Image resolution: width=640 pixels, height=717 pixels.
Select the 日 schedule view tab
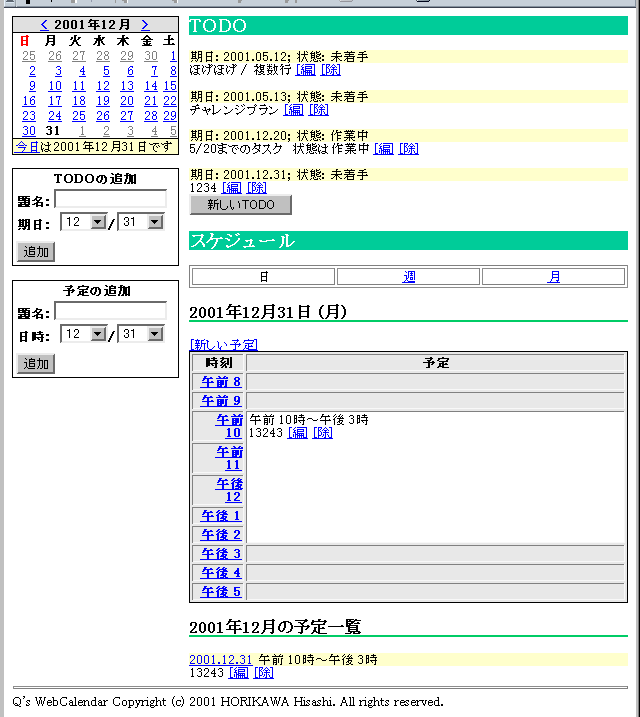tap(264, 277)
